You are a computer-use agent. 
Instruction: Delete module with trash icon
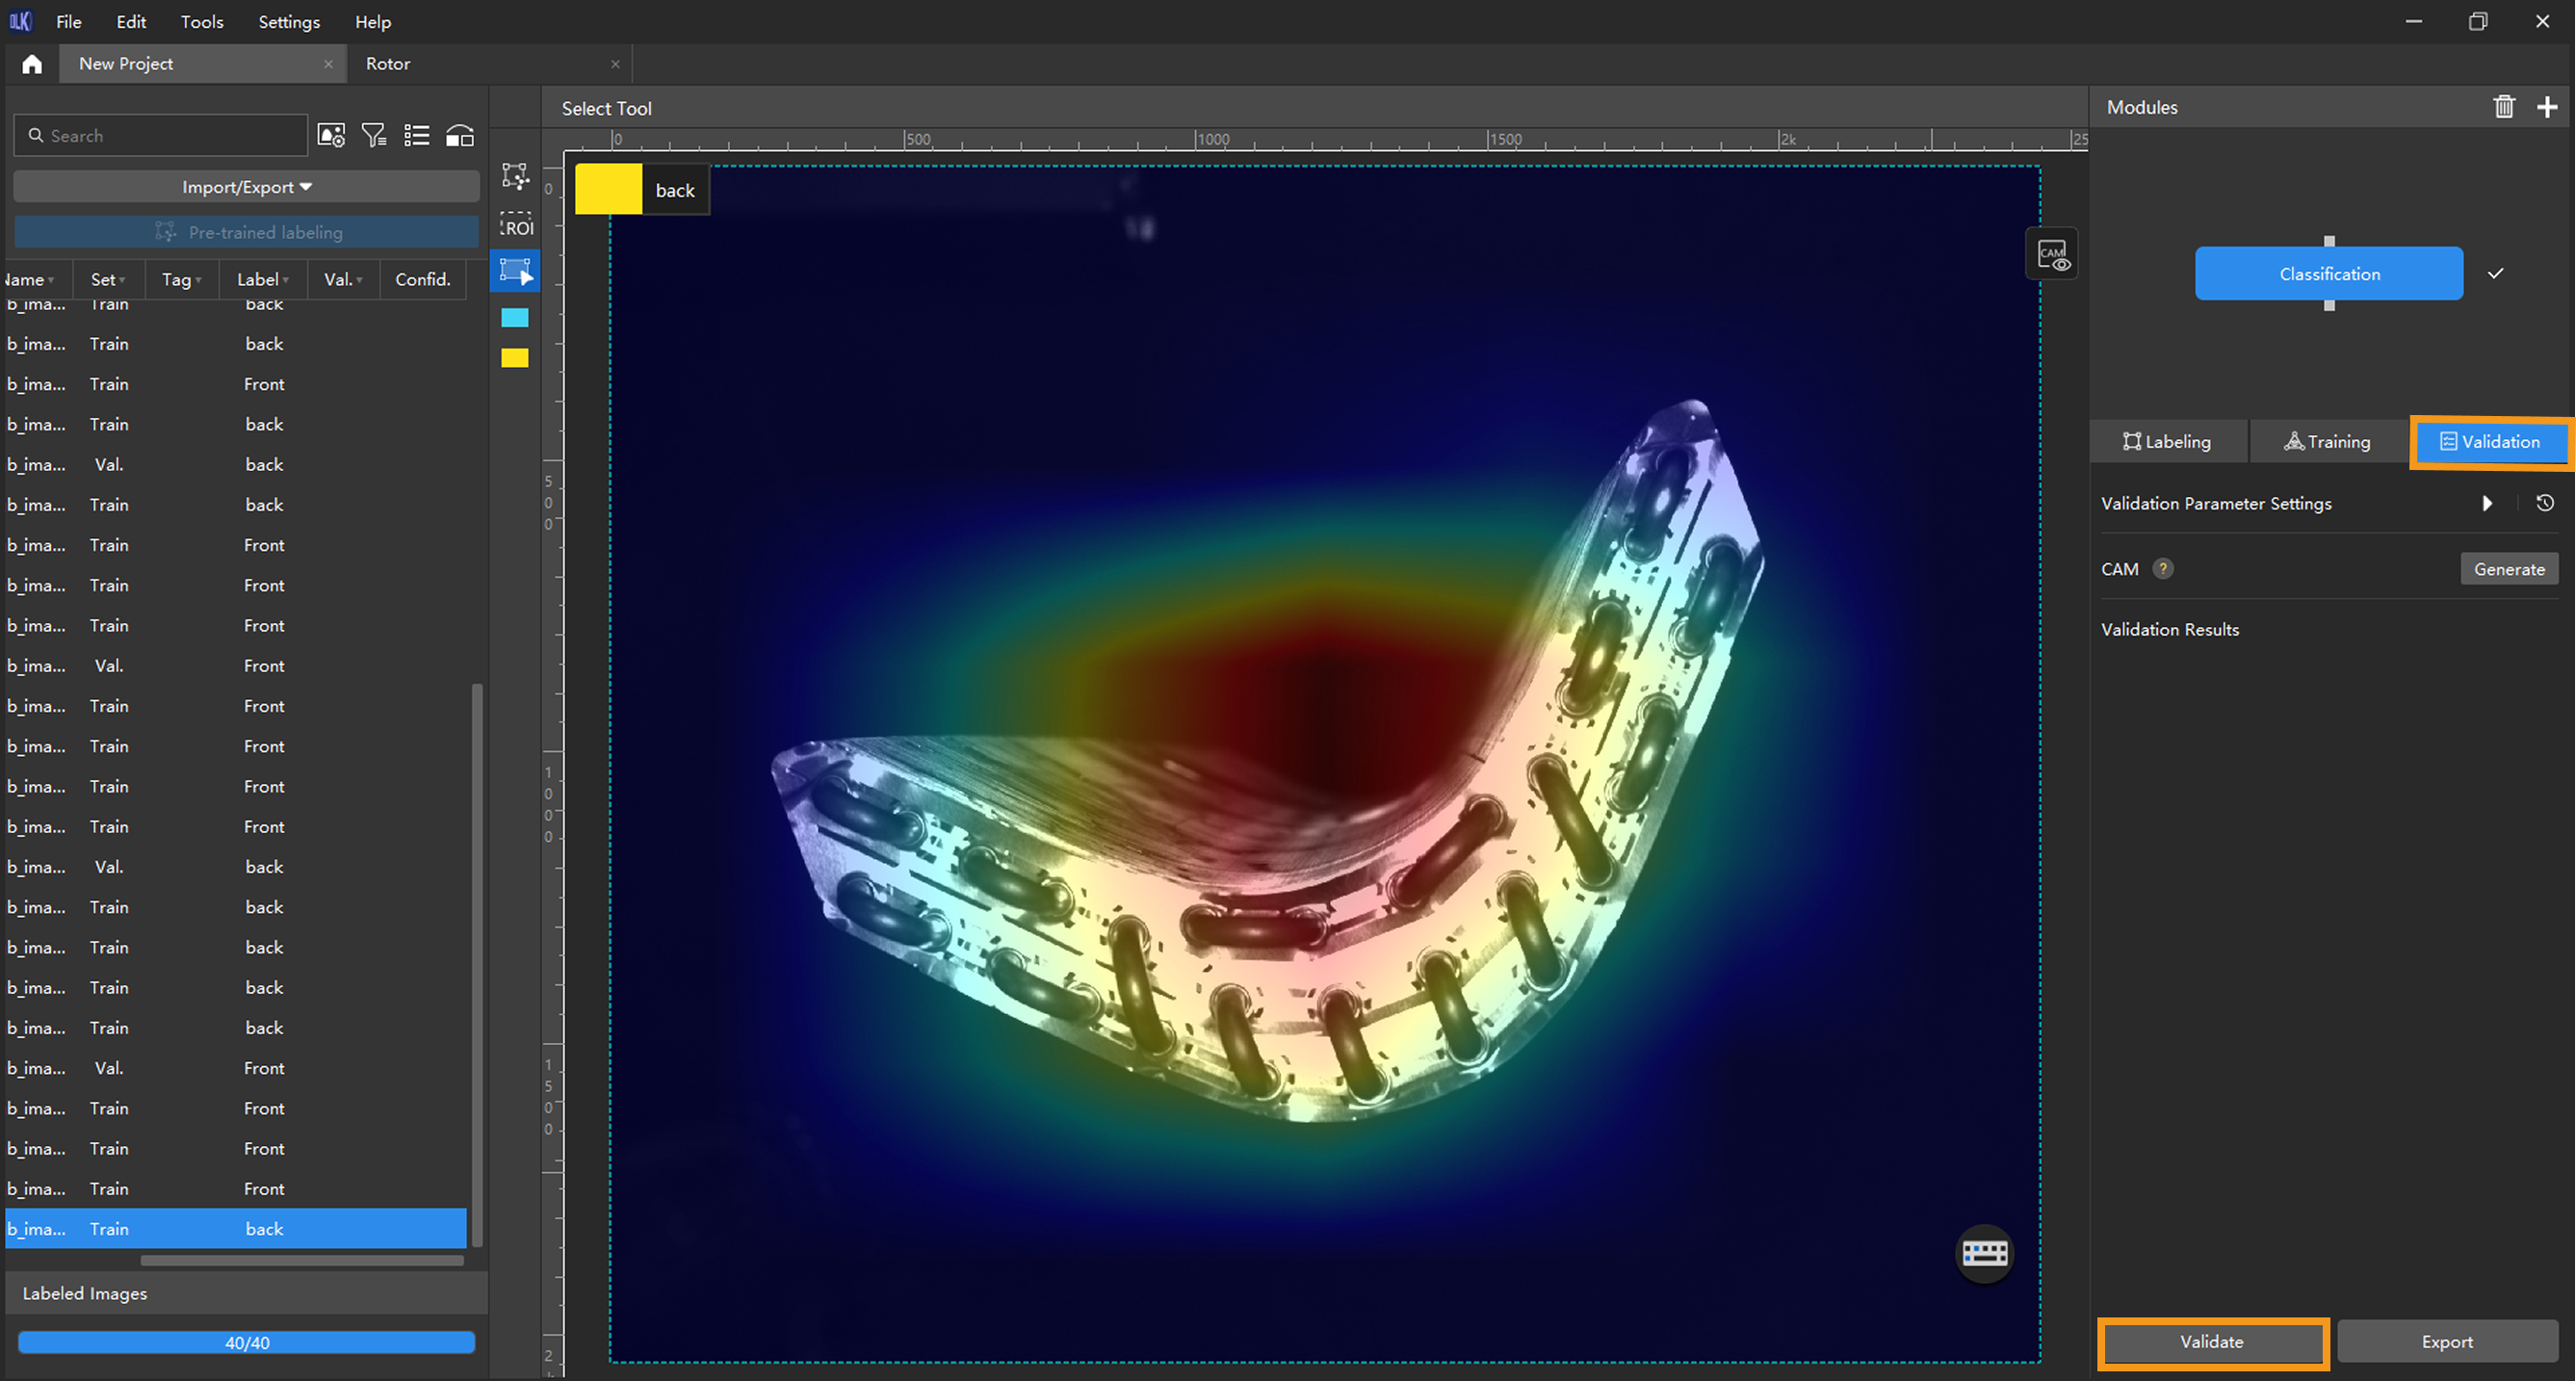point(2503,107)
